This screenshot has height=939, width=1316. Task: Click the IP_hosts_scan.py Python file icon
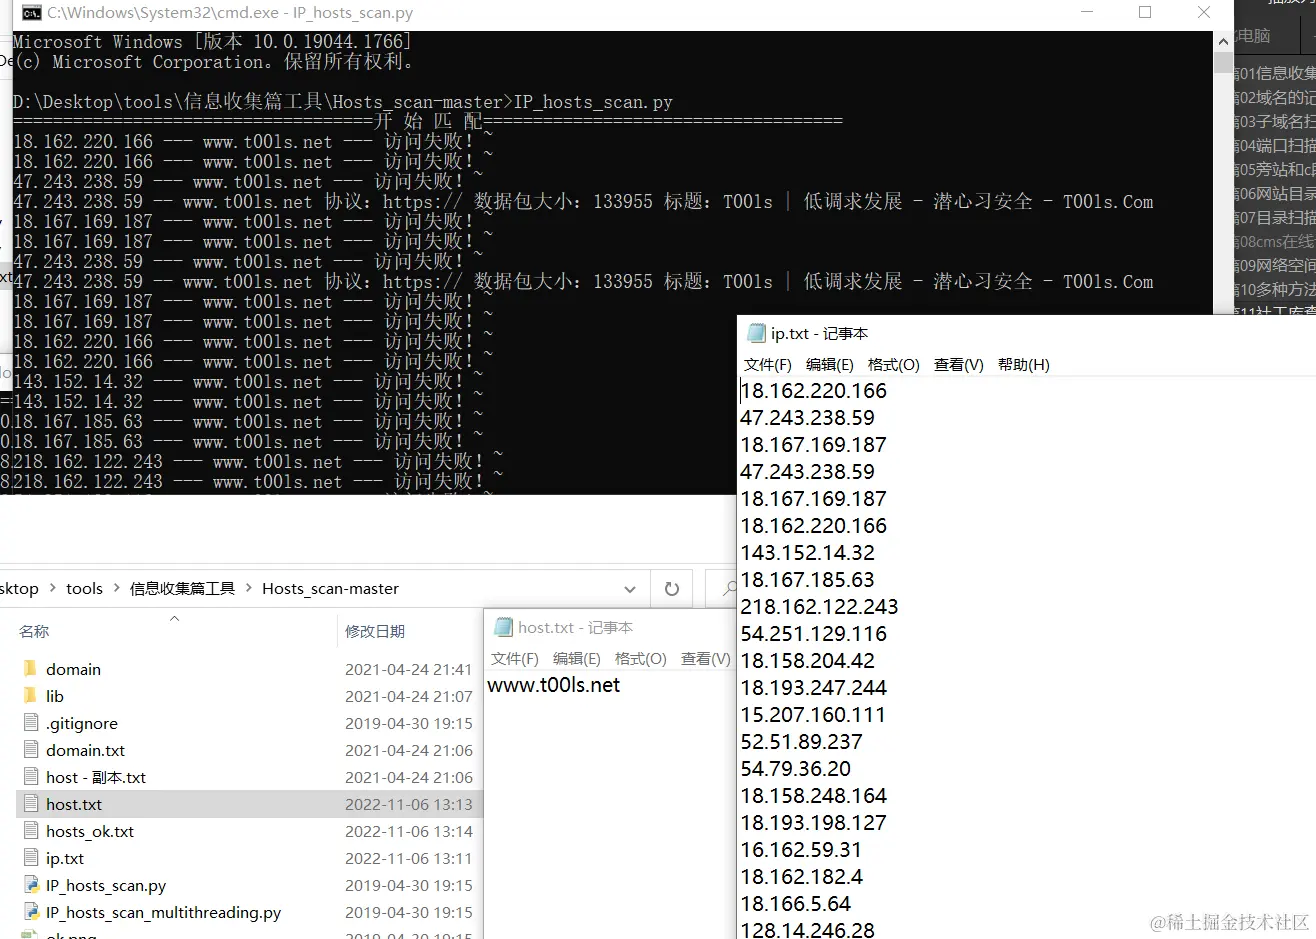tap(30, 885)
